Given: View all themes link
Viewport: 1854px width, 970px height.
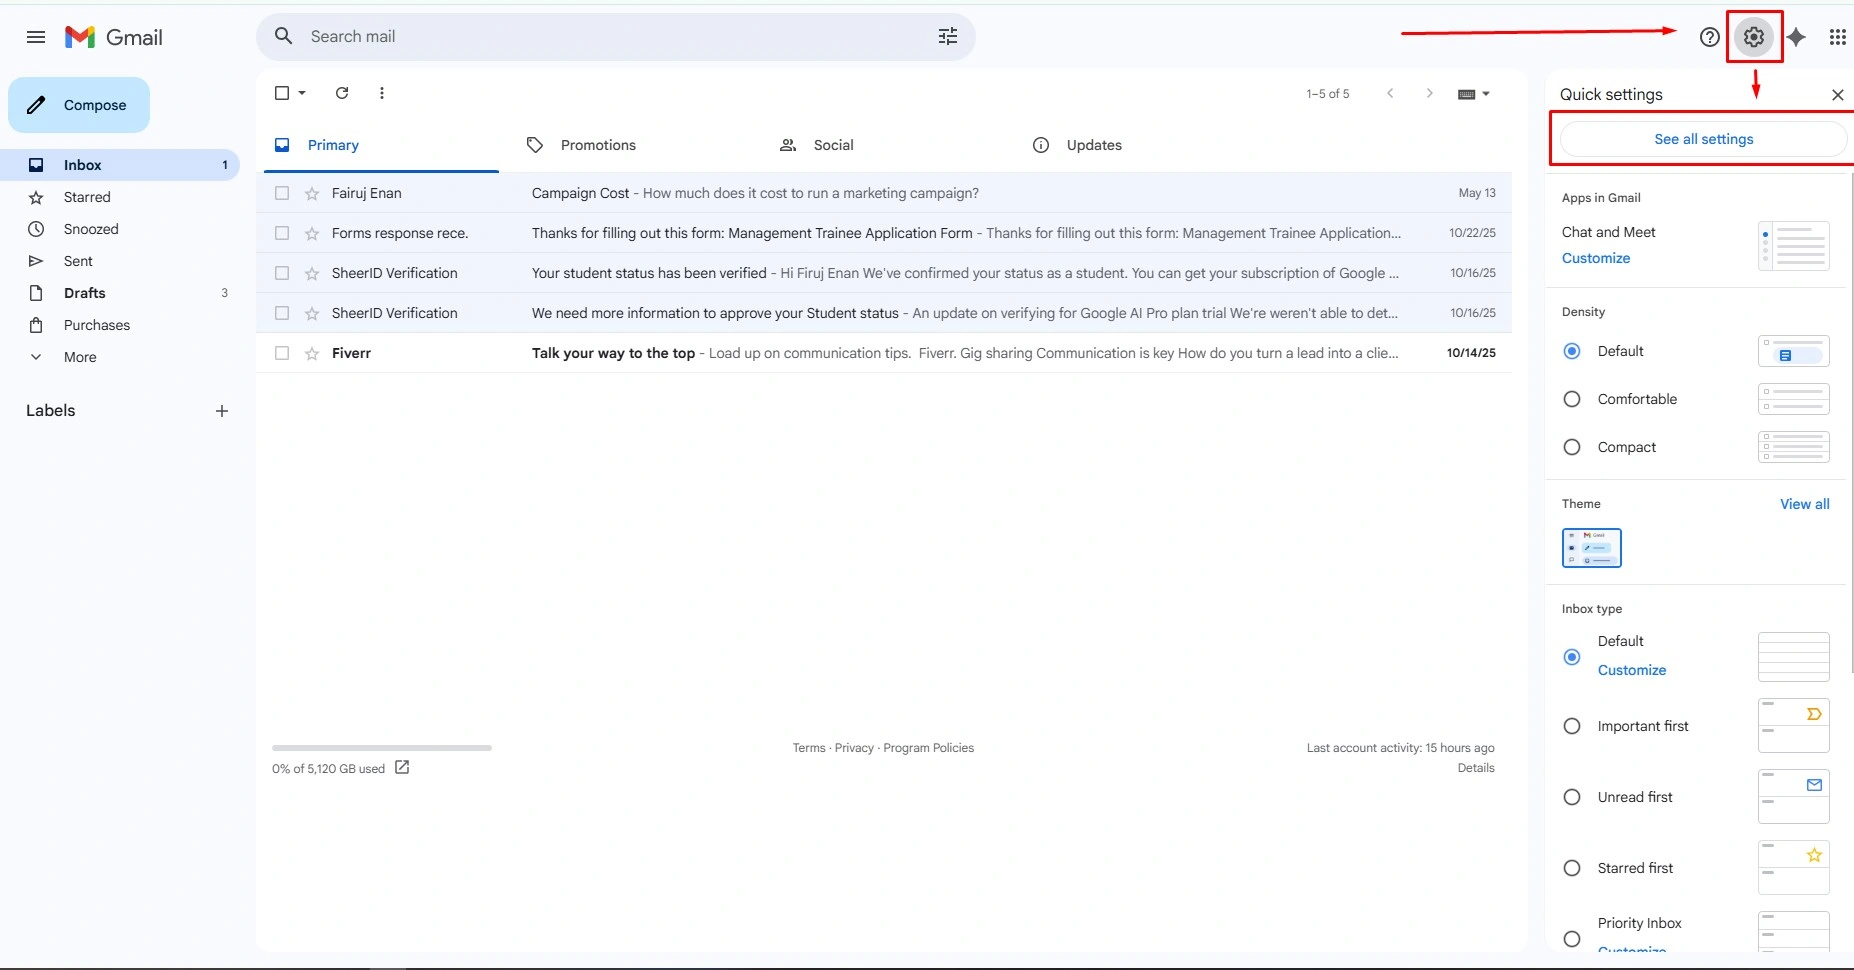Looking at the screenshot, I should (x=1804, y=504).
